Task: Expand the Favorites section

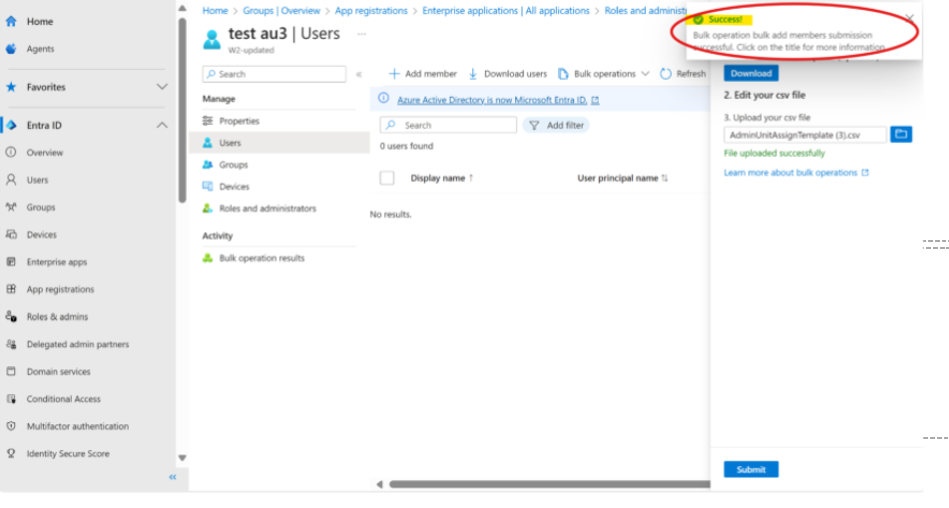Action: pos(162,87)
